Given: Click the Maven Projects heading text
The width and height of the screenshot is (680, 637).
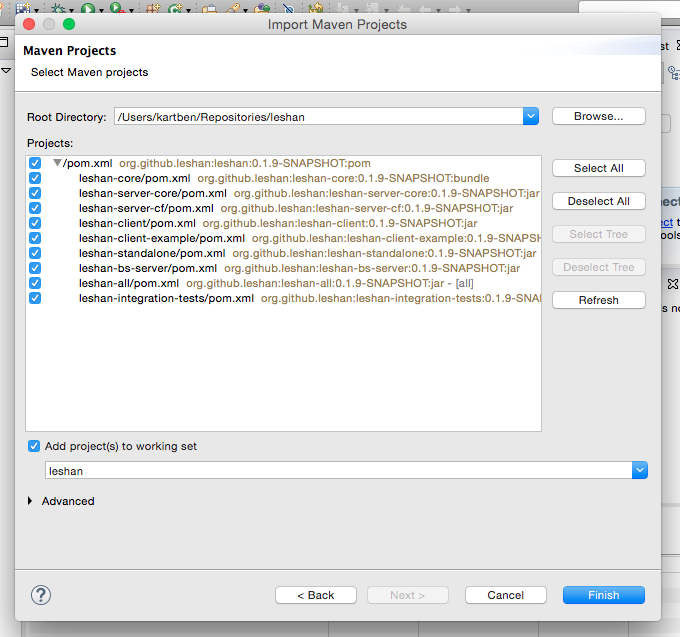Looking at the screenshot, I should (69, 51).
